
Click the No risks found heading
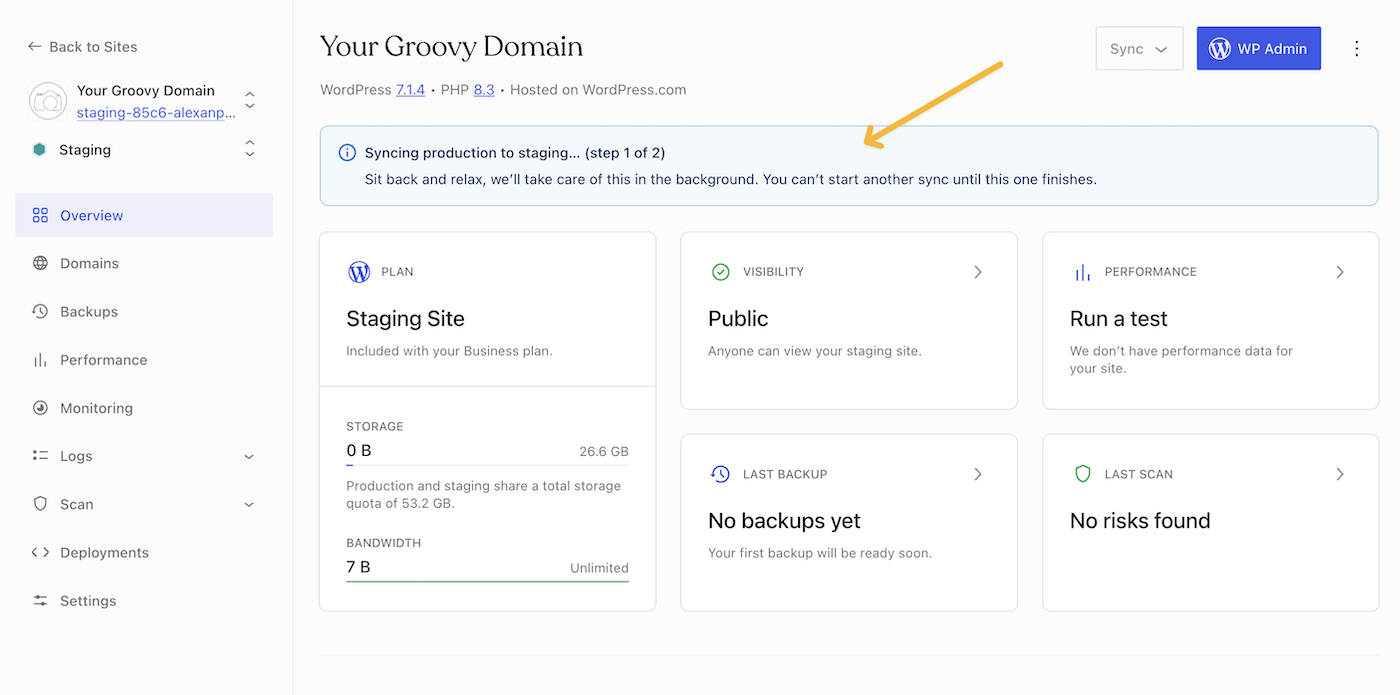pyautogui.click(x=1140, y=521)
